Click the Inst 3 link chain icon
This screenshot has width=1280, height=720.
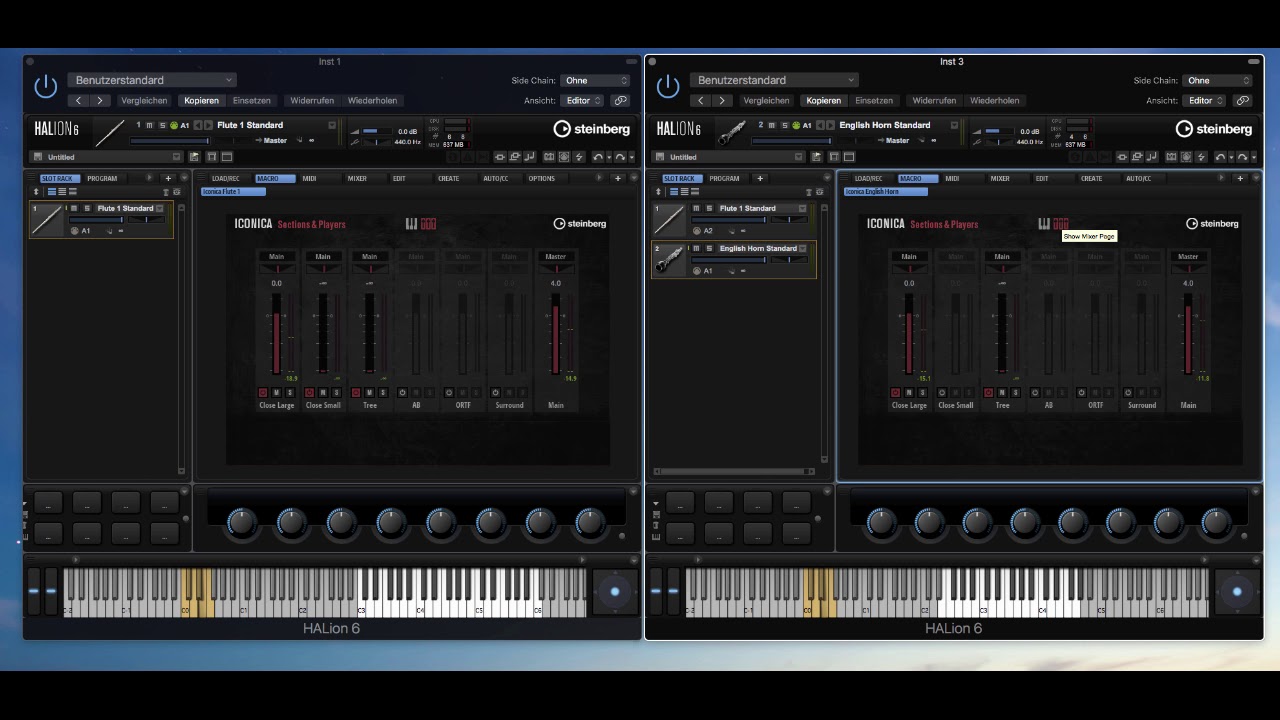(x=1243, y=100)
